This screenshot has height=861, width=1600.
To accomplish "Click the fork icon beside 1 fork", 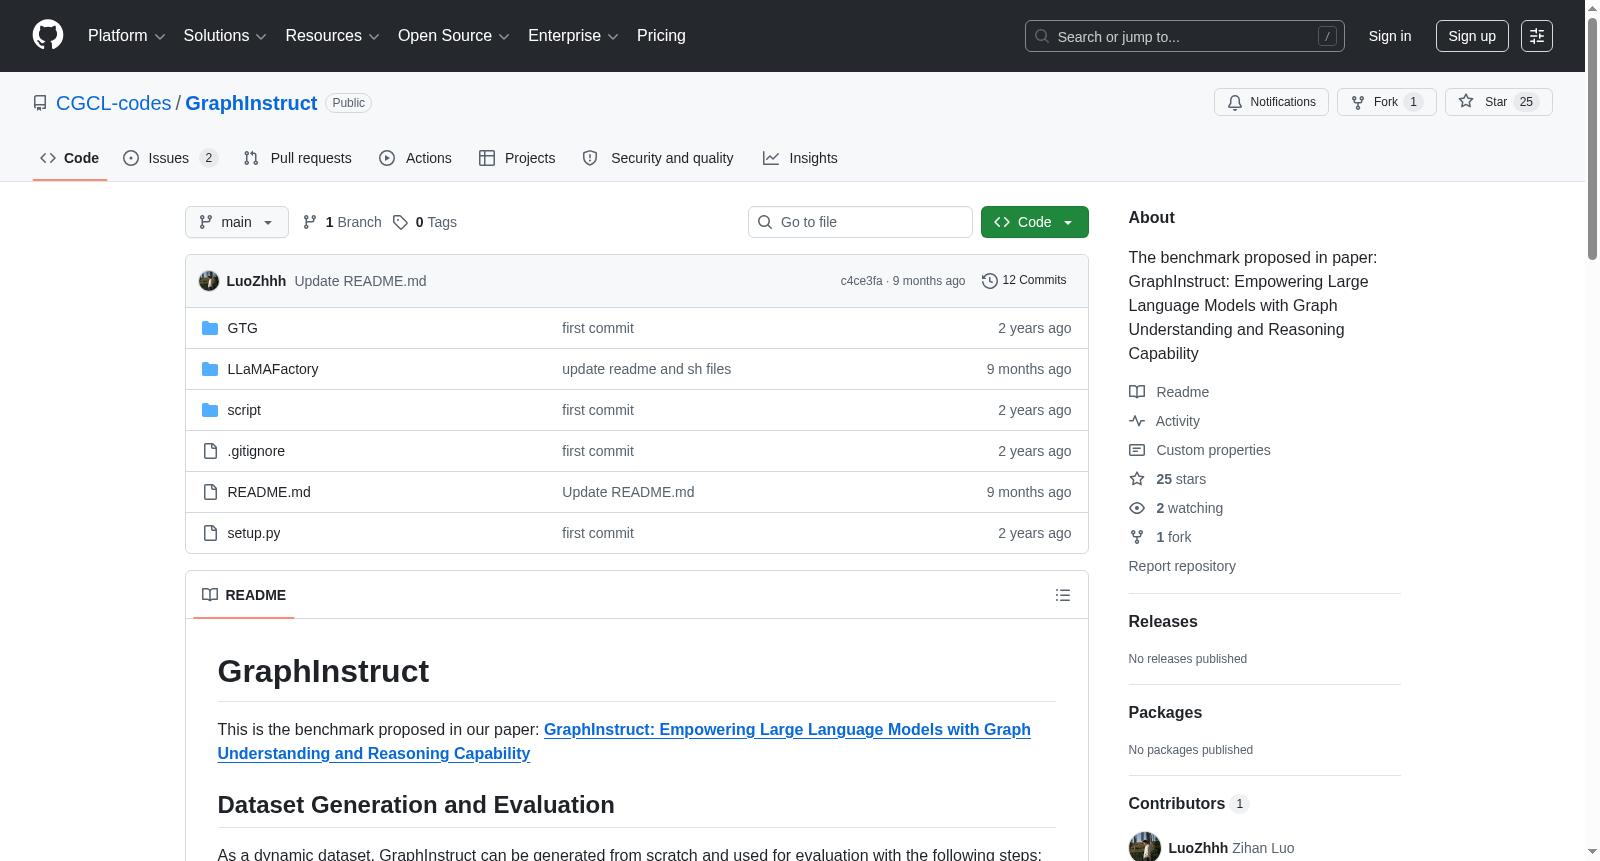I will pos(1137,537).
